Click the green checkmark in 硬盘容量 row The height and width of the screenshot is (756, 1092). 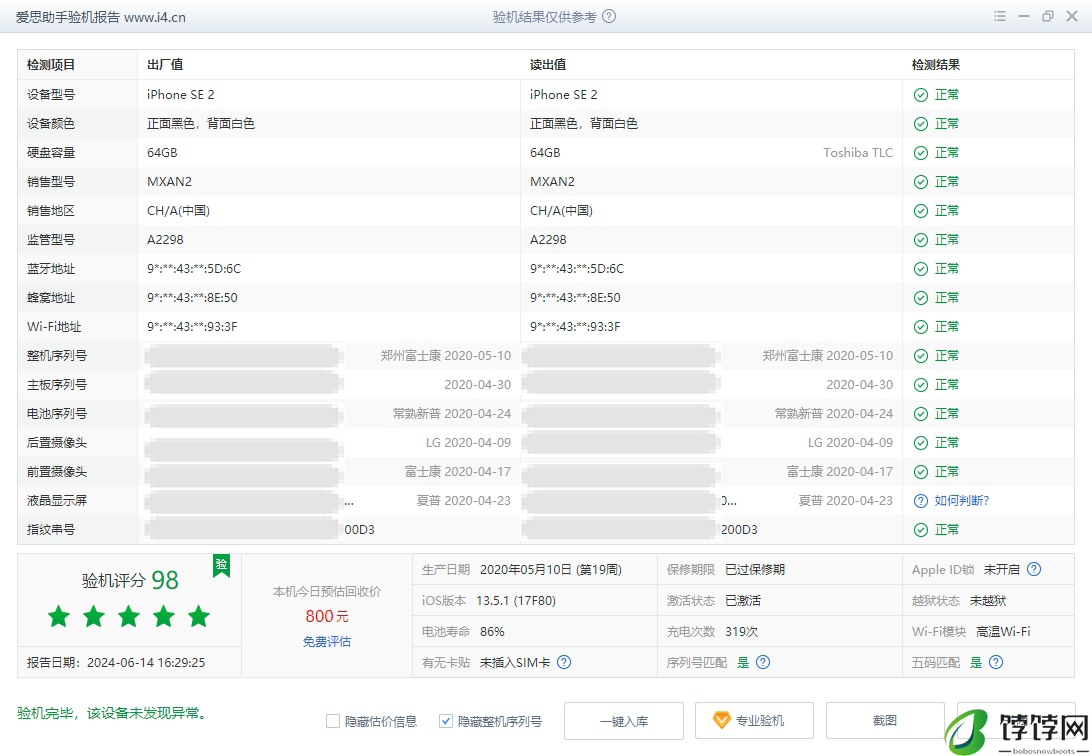921,152
